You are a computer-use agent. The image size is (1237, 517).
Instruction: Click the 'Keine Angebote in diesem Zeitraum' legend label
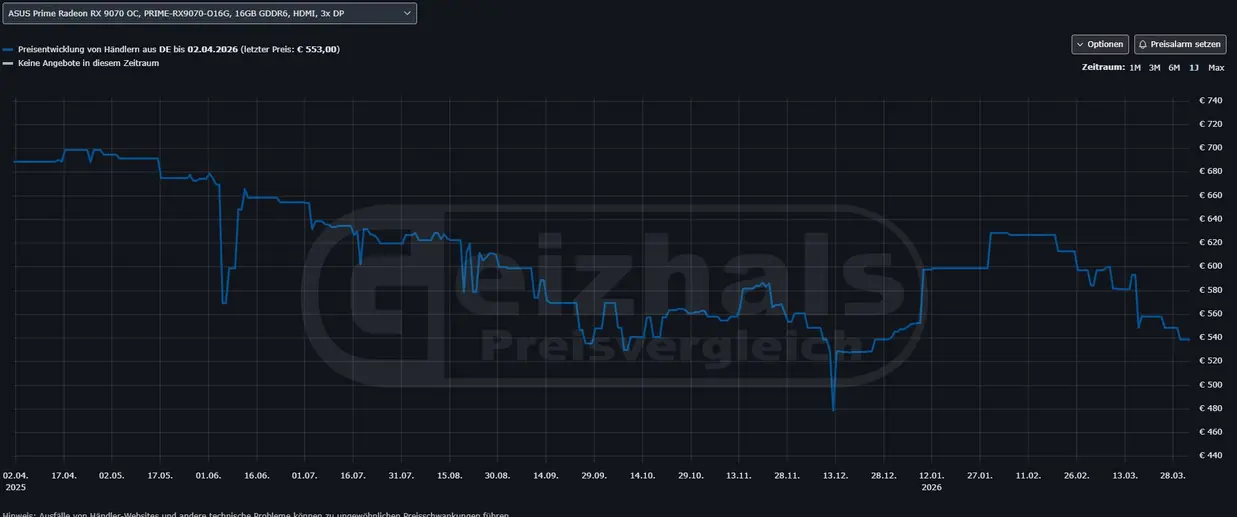(x=88, y=63)
